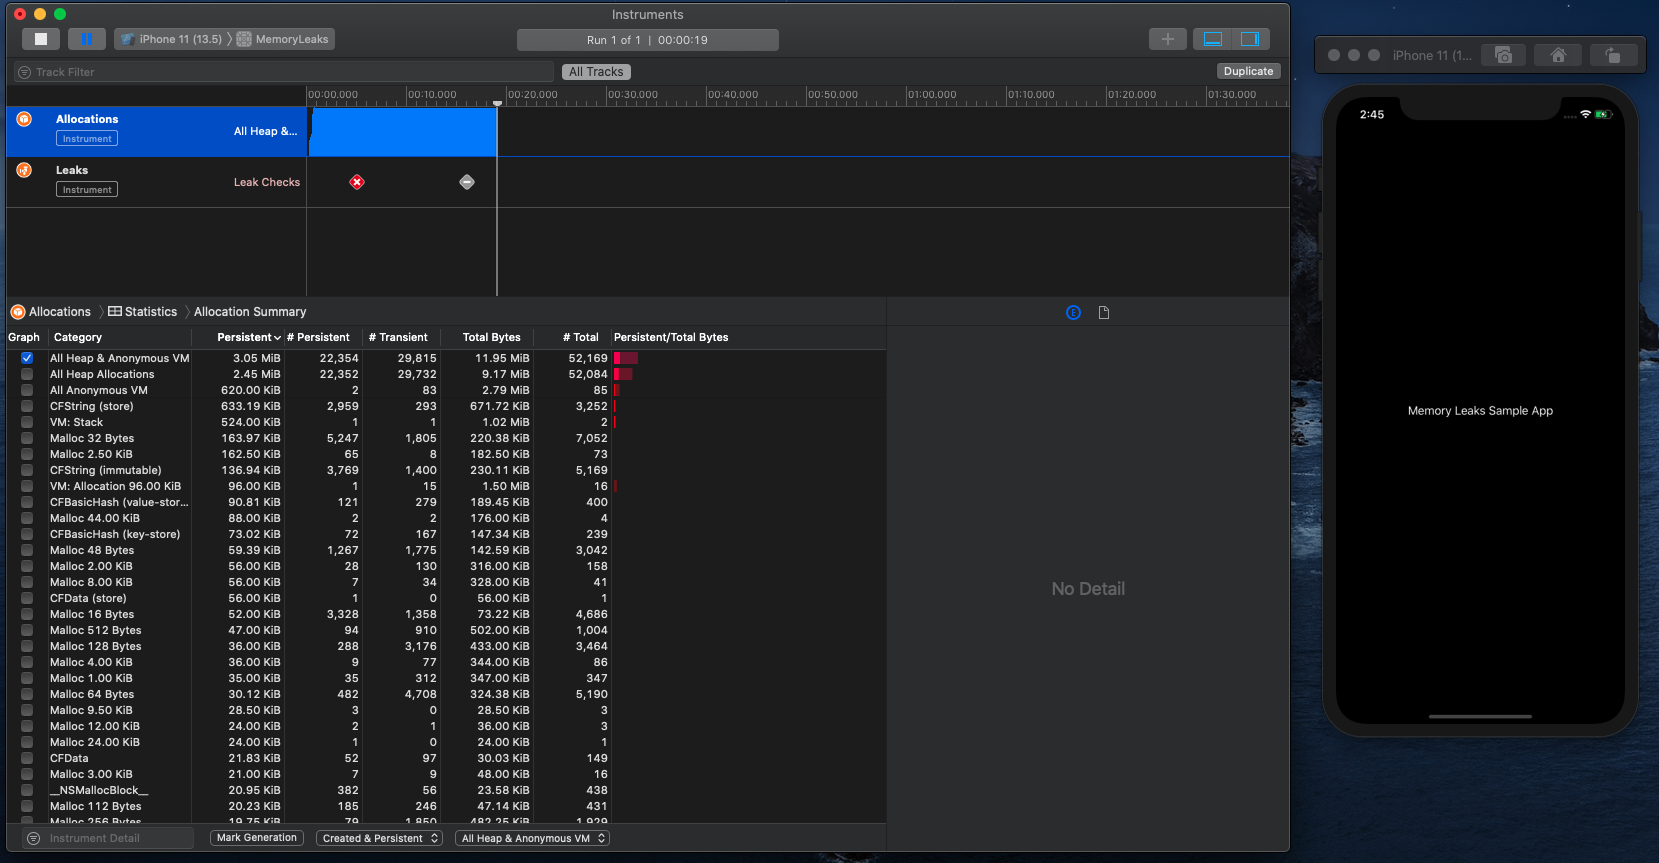This screenshot has height=863, width=1659.
Task: Toggle the right inspector pane view
Action: click(1250, 39)
